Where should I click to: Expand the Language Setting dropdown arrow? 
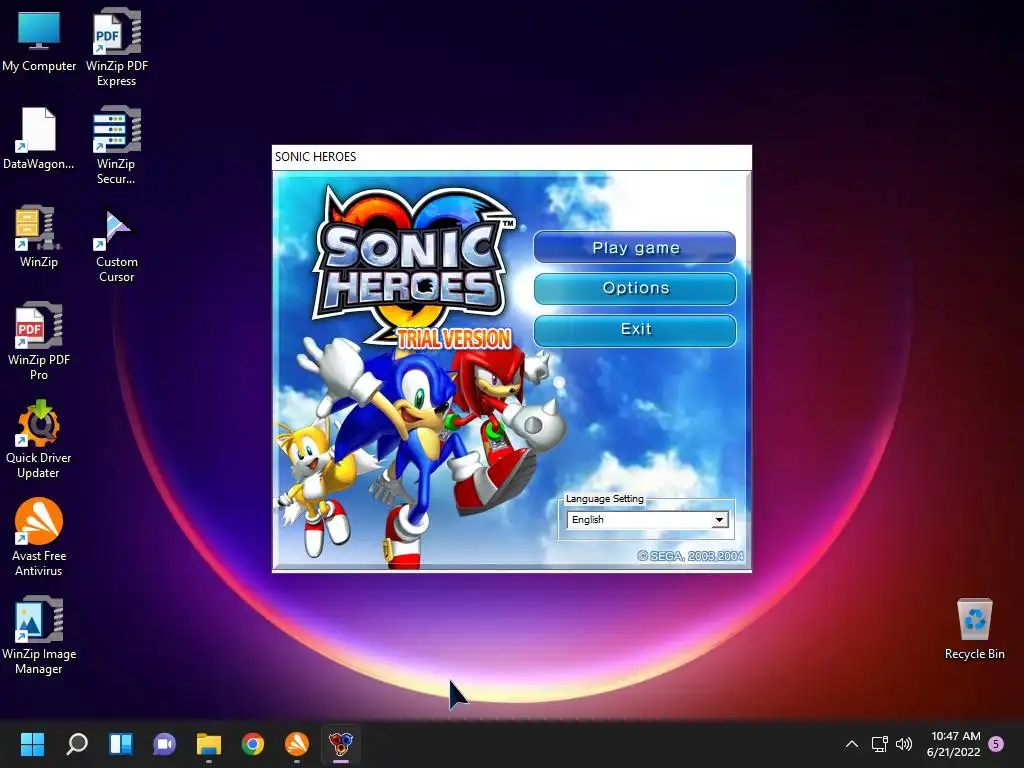719,520
